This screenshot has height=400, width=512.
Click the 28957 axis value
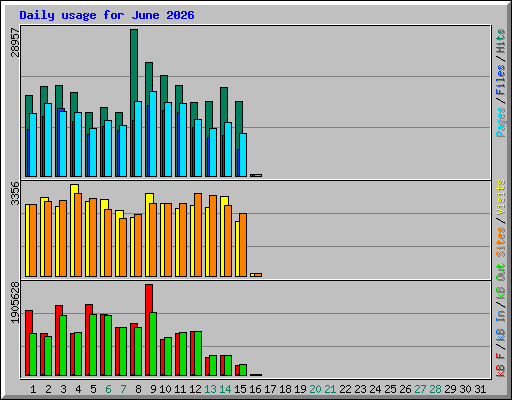(15, 42)
